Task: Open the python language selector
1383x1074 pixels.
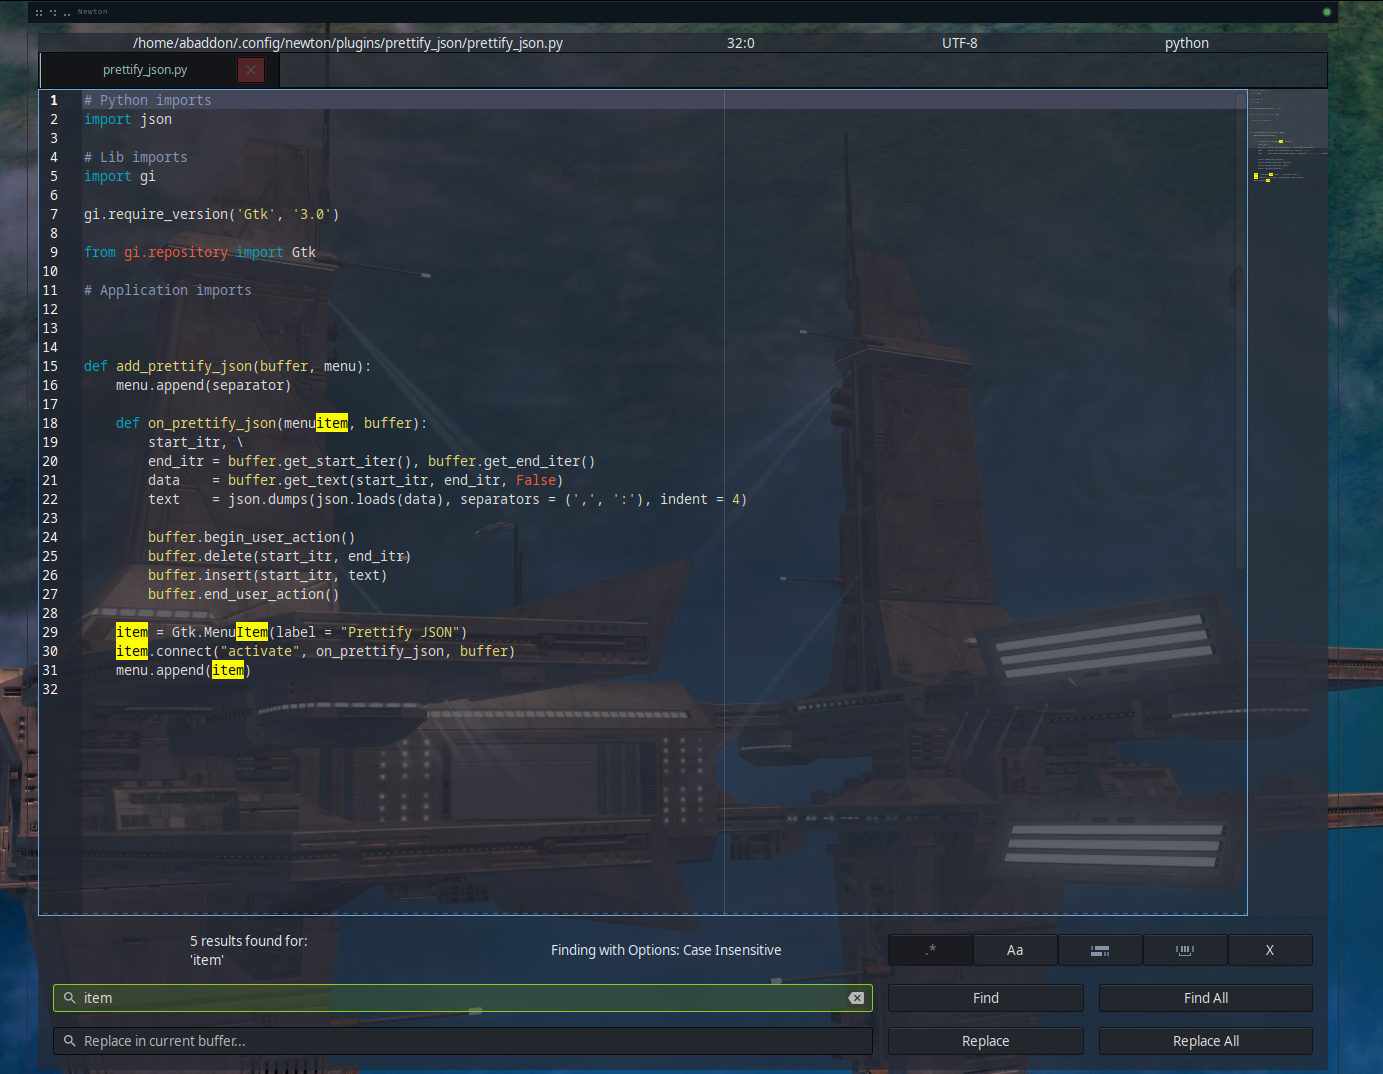Action: tap(1186, 43)
